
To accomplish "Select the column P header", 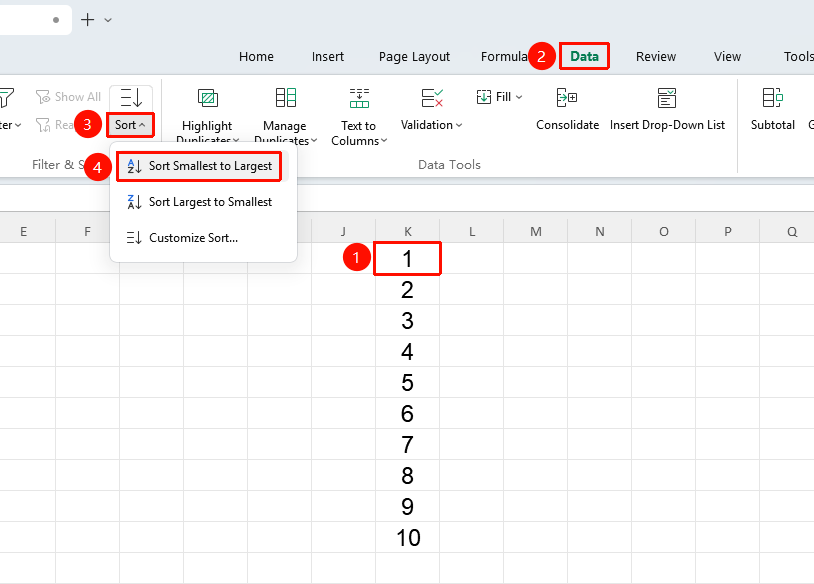I will [x=728, y=232].
